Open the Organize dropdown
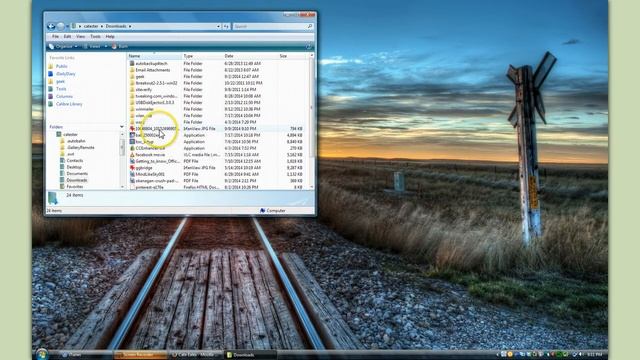The height and width of the screenshot is (360, 640). pos(63,47)
